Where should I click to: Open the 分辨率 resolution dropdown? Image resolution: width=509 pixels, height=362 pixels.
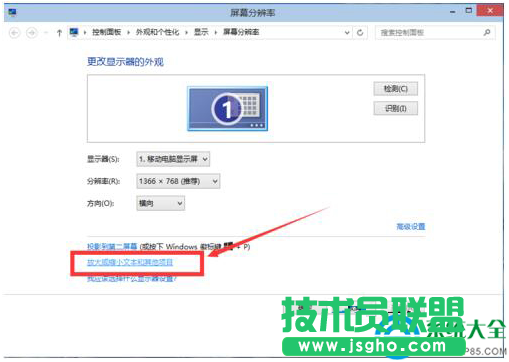tap(178, 181)
